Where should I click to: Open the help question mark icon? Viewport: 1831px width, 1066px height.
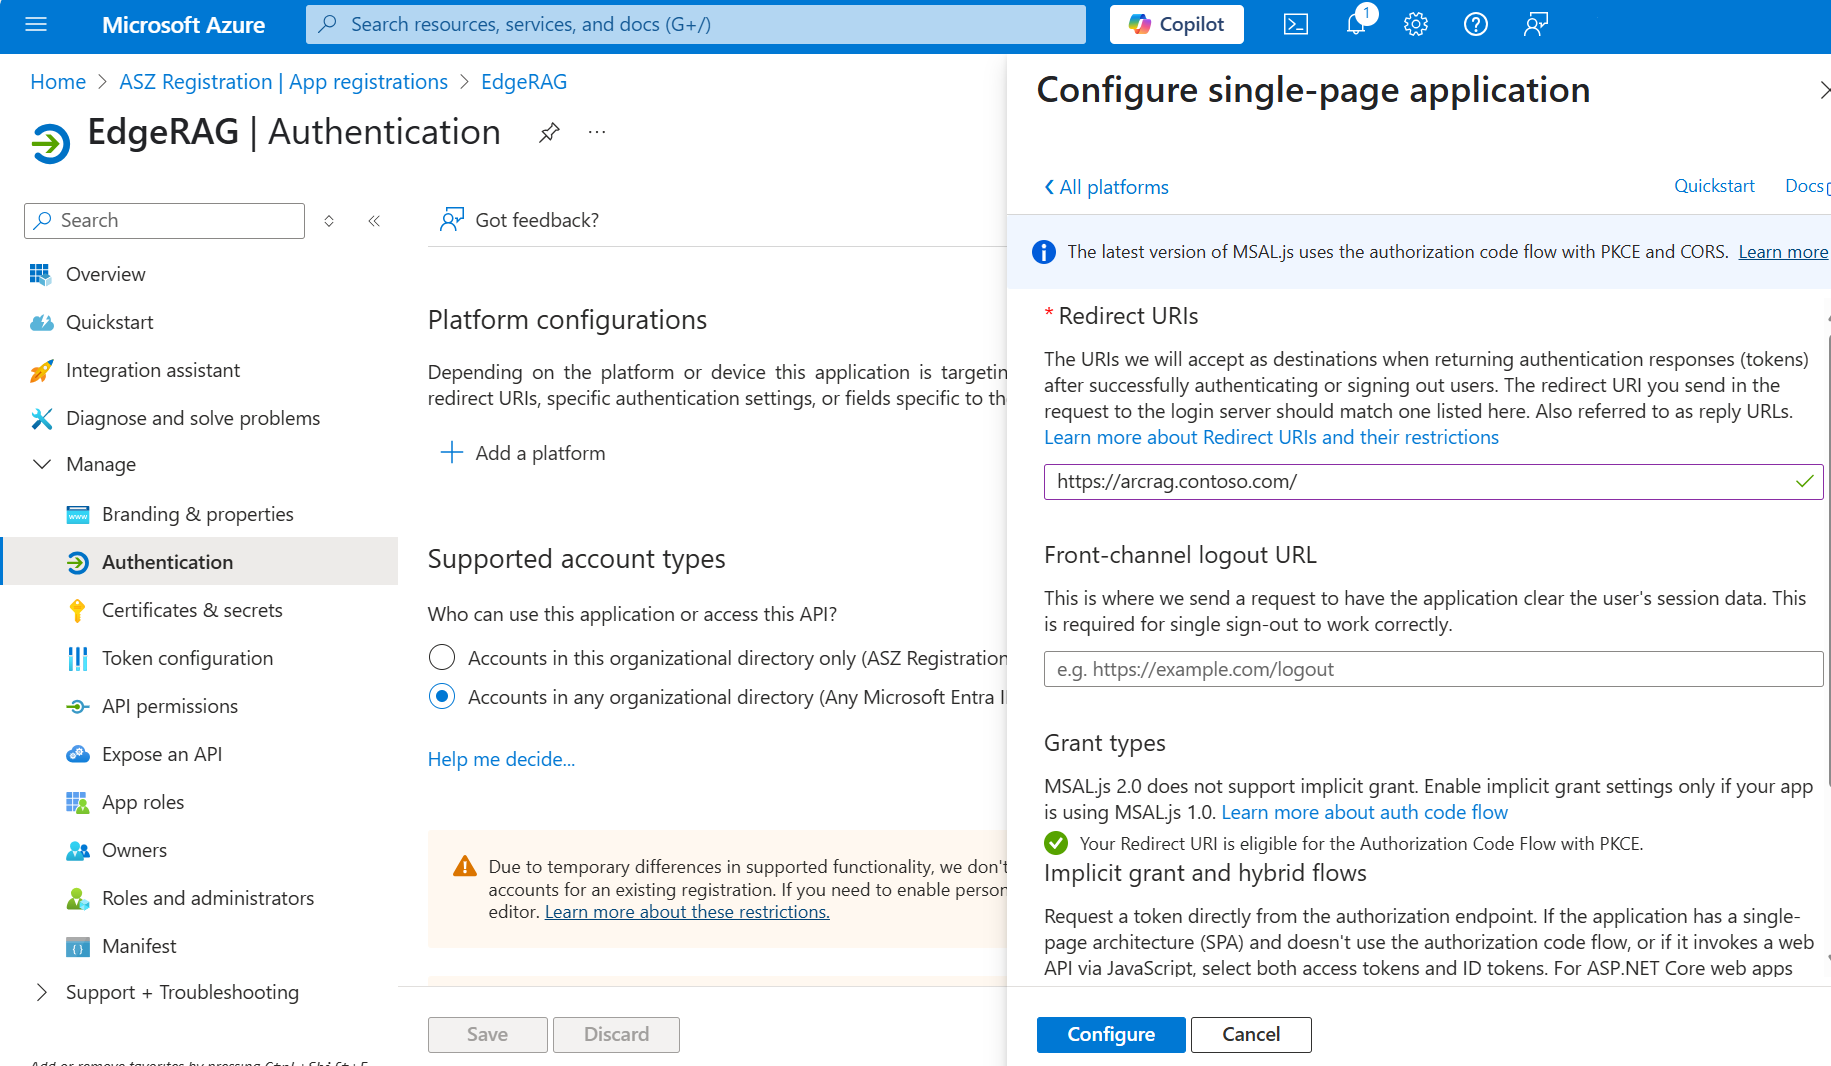[x=1476, y=25]
